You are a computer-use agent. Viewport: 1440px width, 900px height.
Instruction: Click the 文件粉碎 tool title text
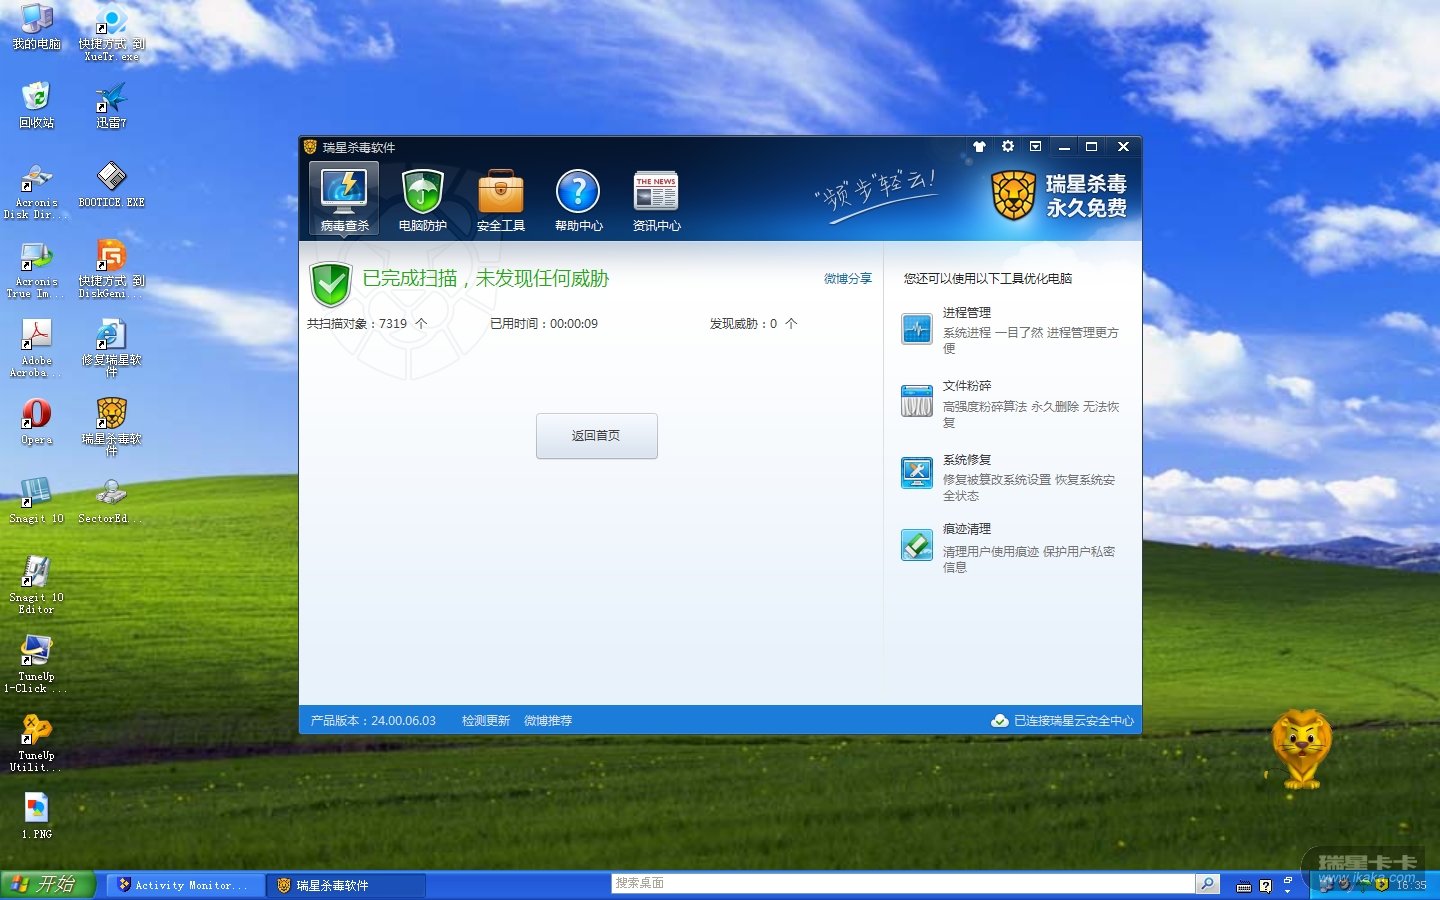pos(967,386)
